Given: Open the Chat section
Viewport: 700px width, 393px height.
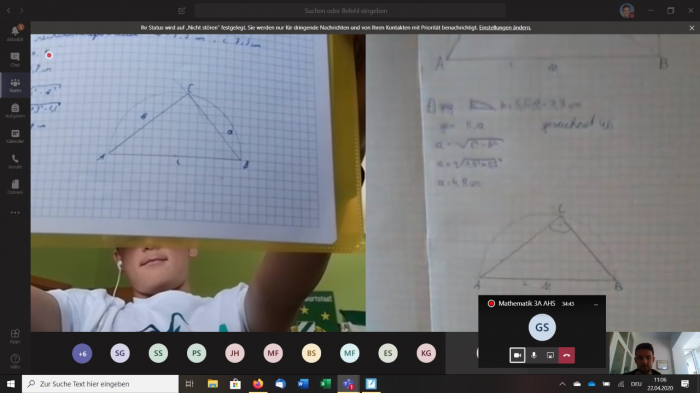Looking at the screenshot, I should (15, 59).
